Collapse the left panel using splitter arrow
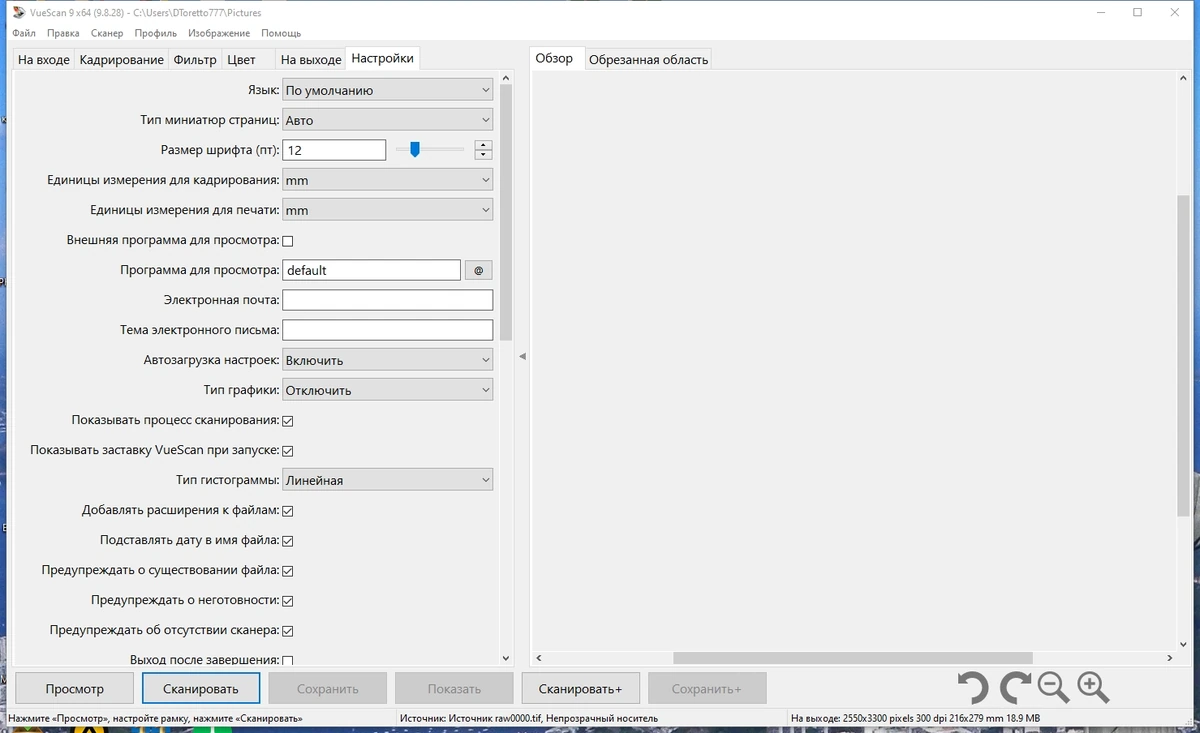Screen dimensions: 1200x733 pyautogui.click(x=522, y=357)
